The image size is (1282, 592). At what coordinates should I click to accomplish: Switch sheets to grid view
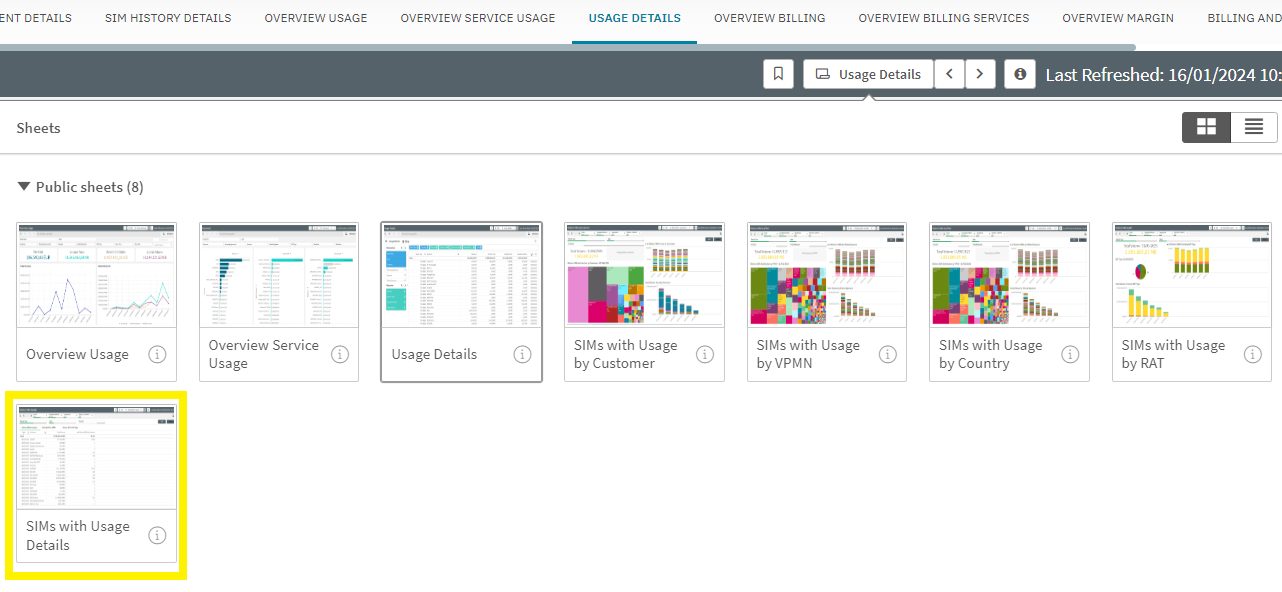coord(1206,127)
